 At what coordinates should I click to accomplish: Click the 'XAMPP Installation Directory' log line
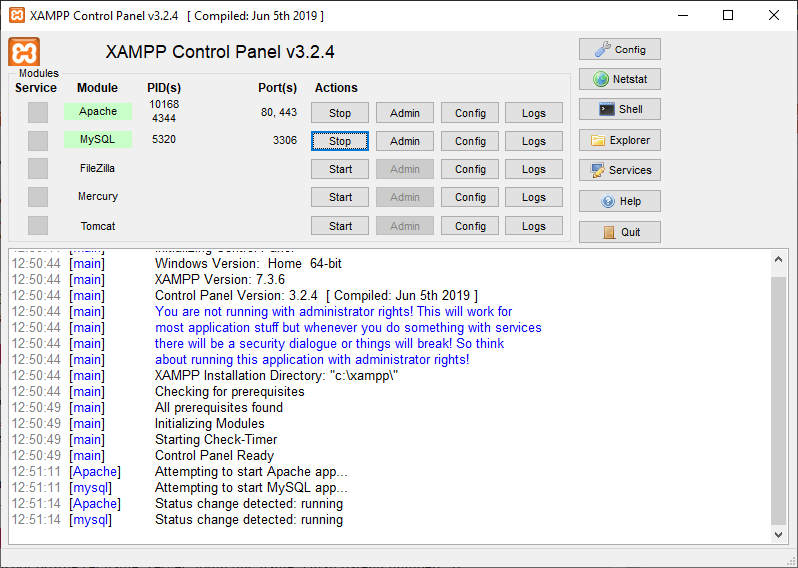tap(276, 376)
